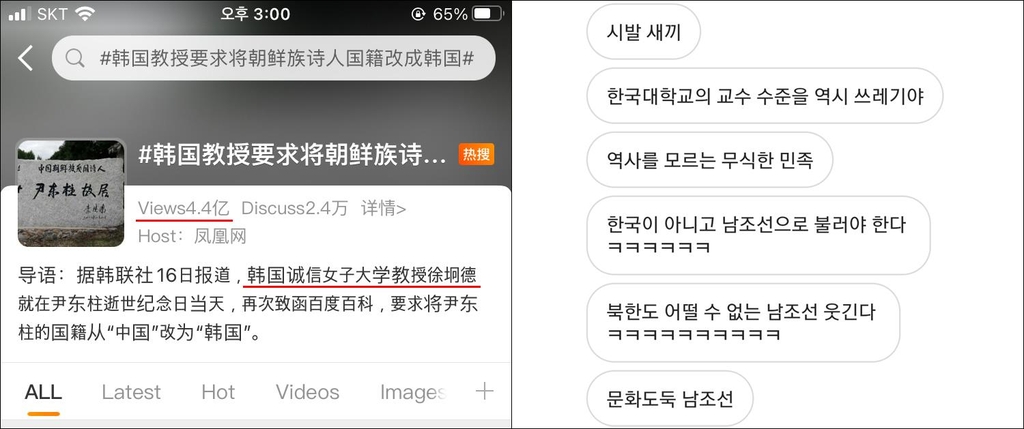Tap the back arrow icon

click(x=25, y=58)
